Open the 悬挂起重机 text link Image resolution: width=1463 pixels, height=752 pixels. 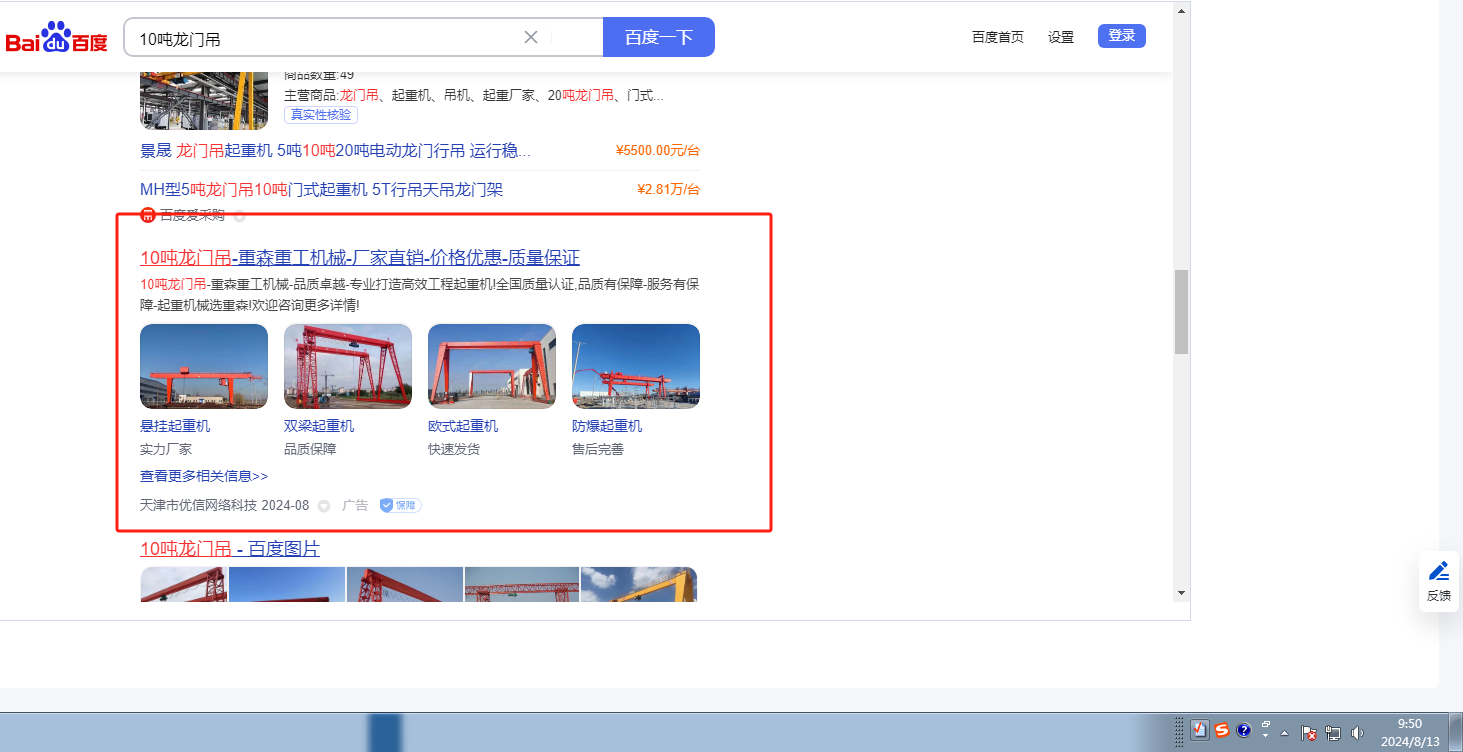175,426
